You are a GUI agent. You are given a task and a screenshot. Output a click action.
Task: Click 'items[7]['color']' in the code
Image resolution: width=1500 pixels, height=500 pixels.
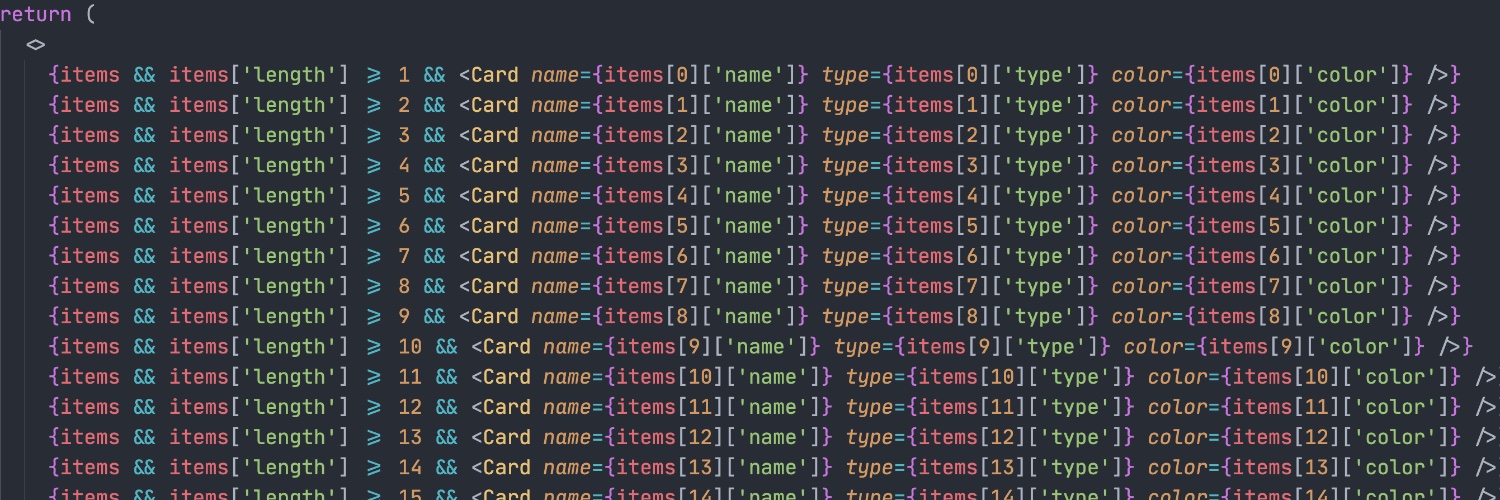[x=1299, y=286]
